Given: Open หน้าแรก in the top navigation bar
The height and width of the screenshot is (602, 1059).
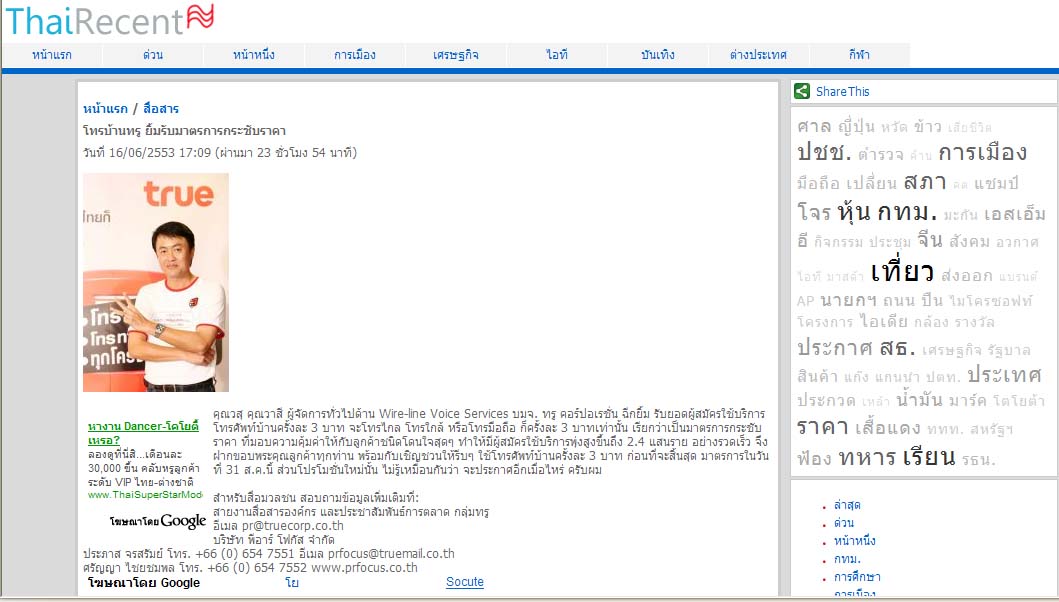Looking at the screenshot, I should (x=52, y=55).
